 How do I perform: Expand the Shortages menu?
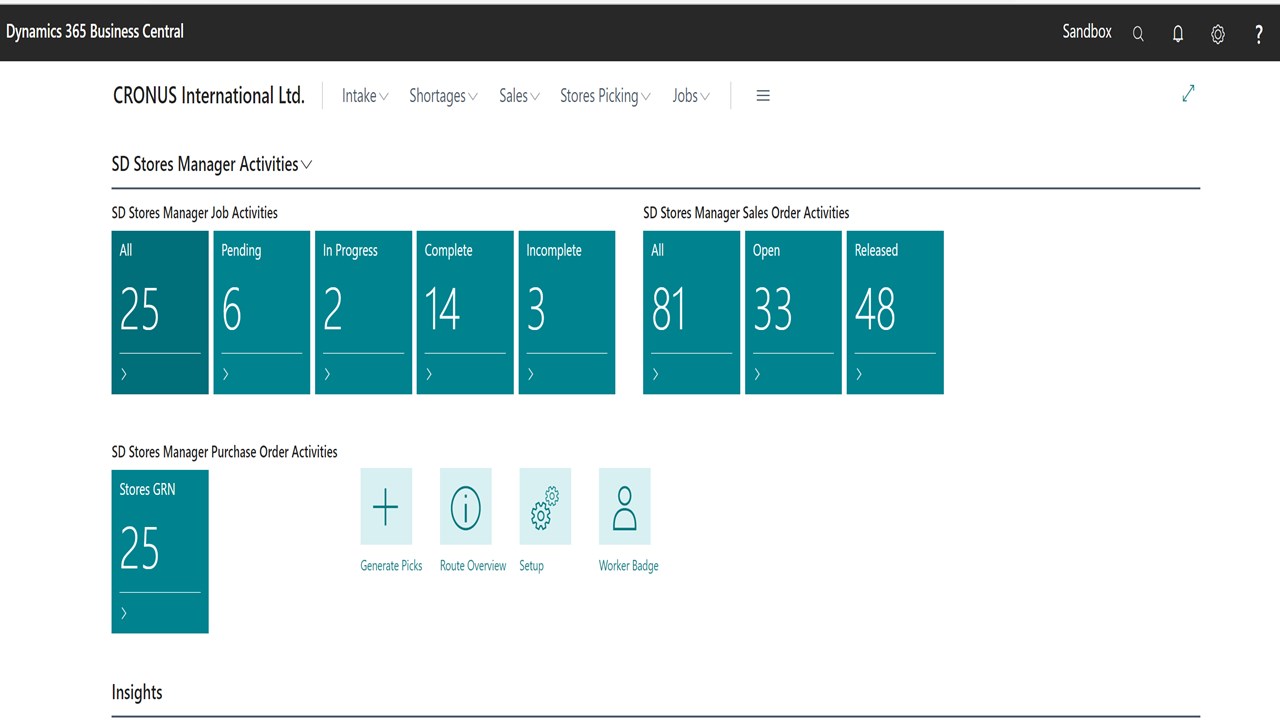point(443,96)
